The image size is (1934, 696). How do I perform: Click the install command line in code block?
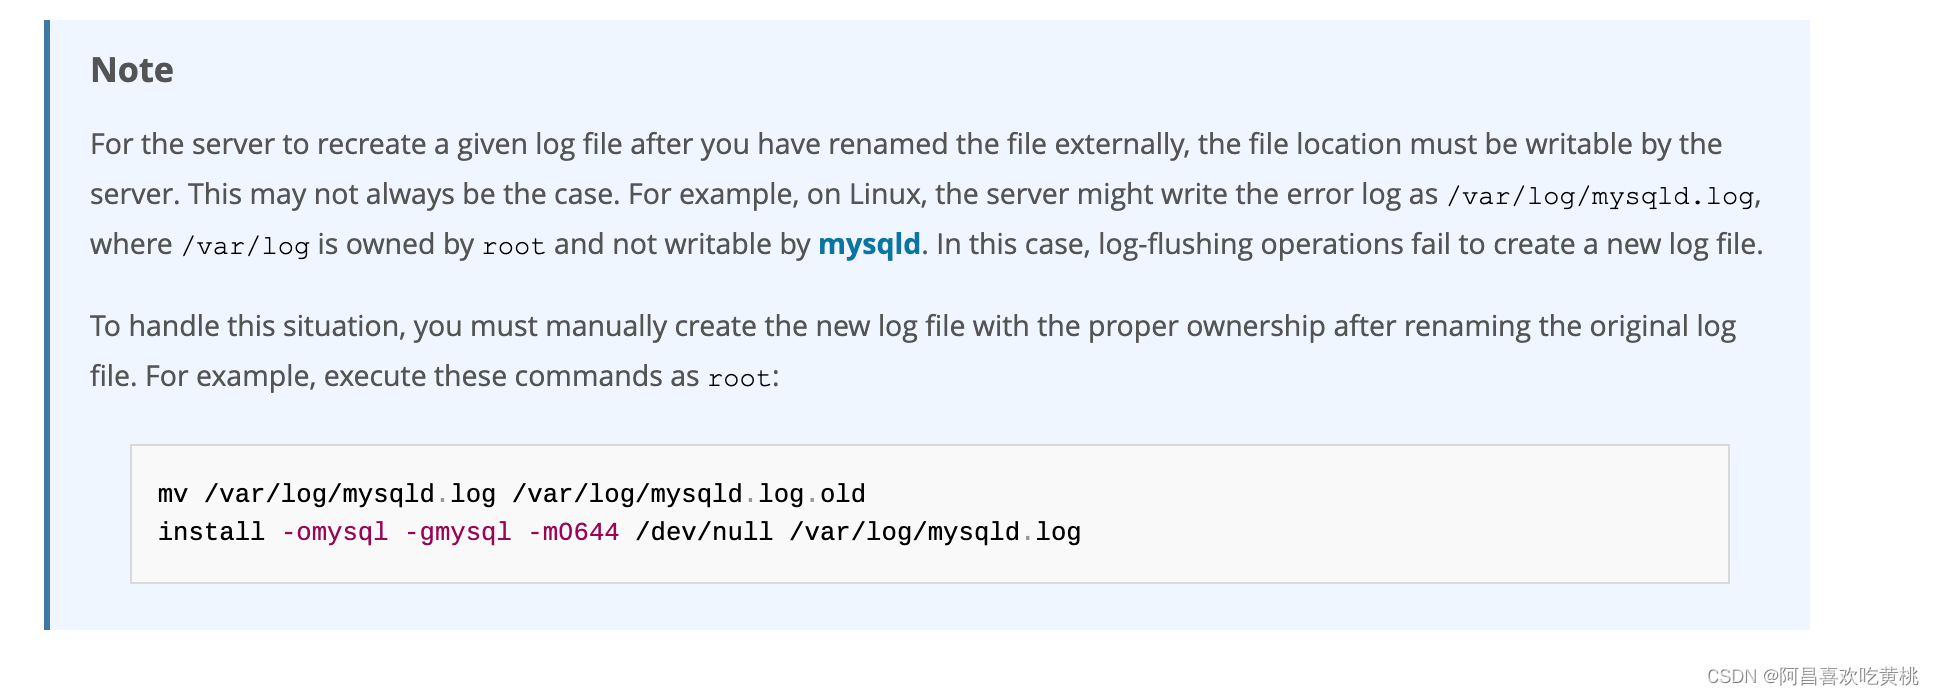[619, 532]
